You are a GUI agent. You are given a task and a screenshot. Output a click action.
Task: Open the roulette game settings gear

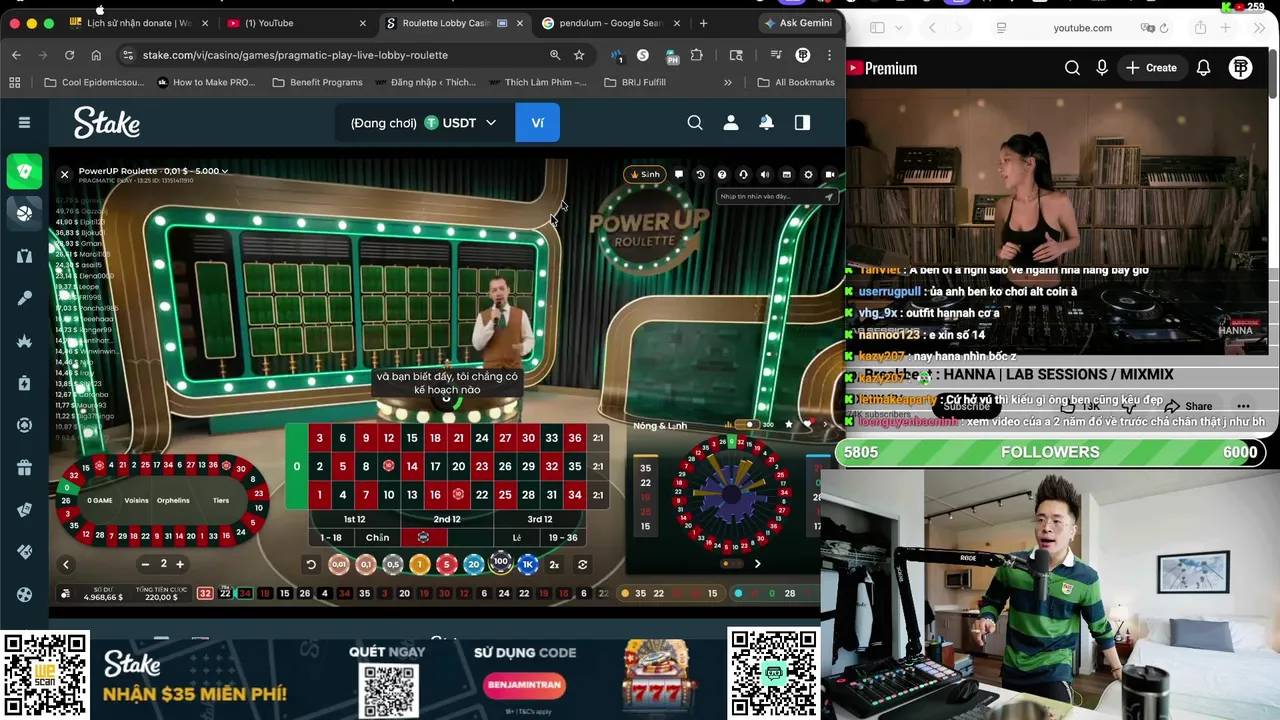(x=808, y=174)
